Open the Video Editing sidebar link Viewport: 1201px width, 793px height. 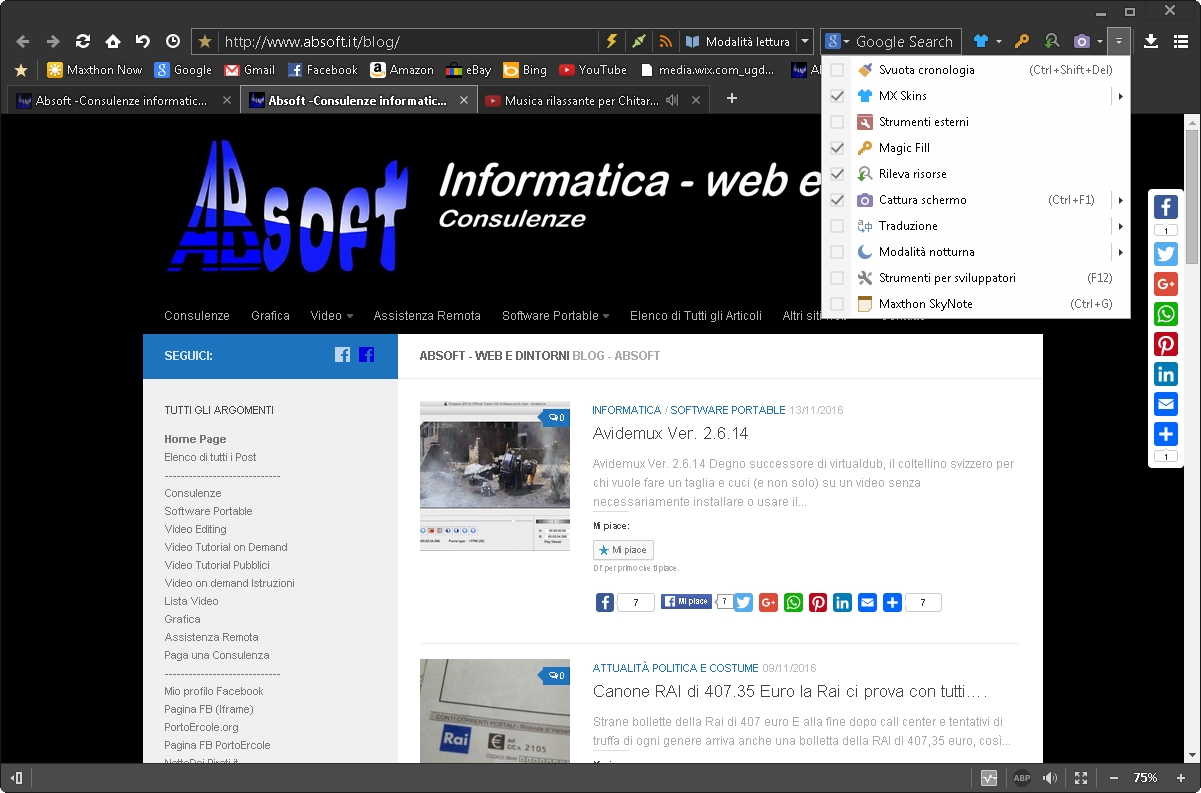tap(195, 529)
